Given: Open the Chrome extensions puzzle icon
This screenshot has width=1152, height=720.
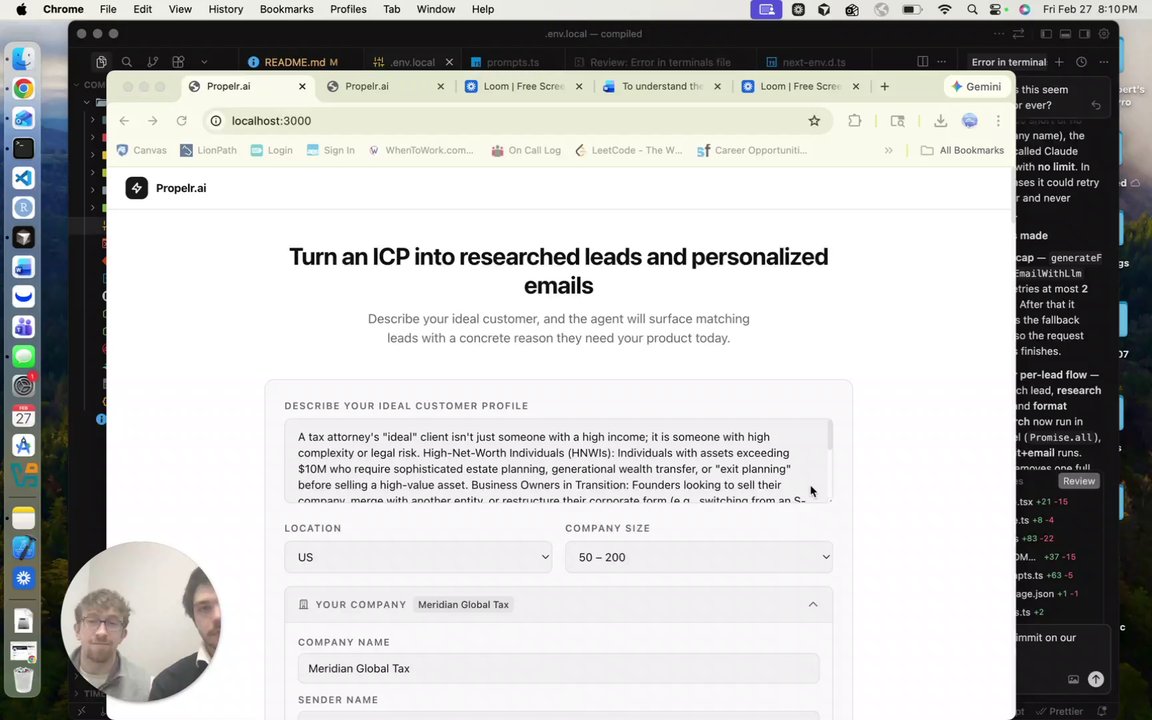Looking at the screenshot, I should coord(854,120).
